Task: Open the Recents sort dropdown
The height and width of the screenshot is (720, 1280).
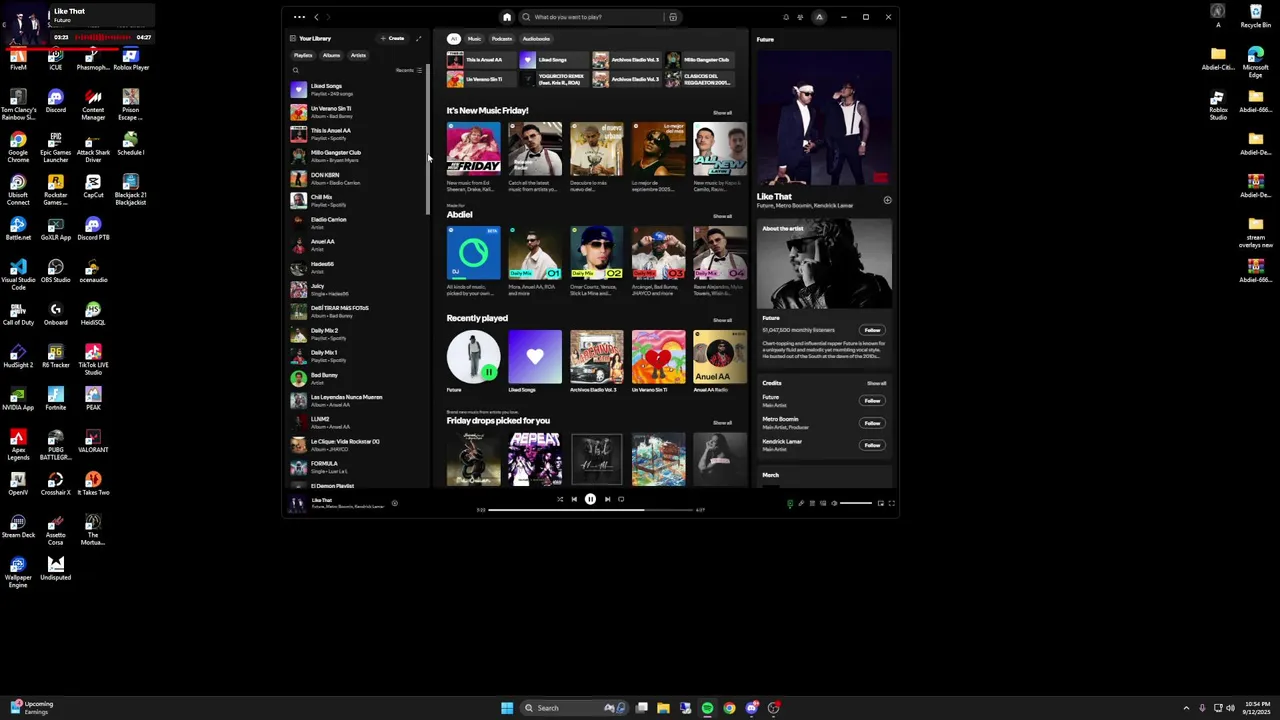Action: (408, 70)
